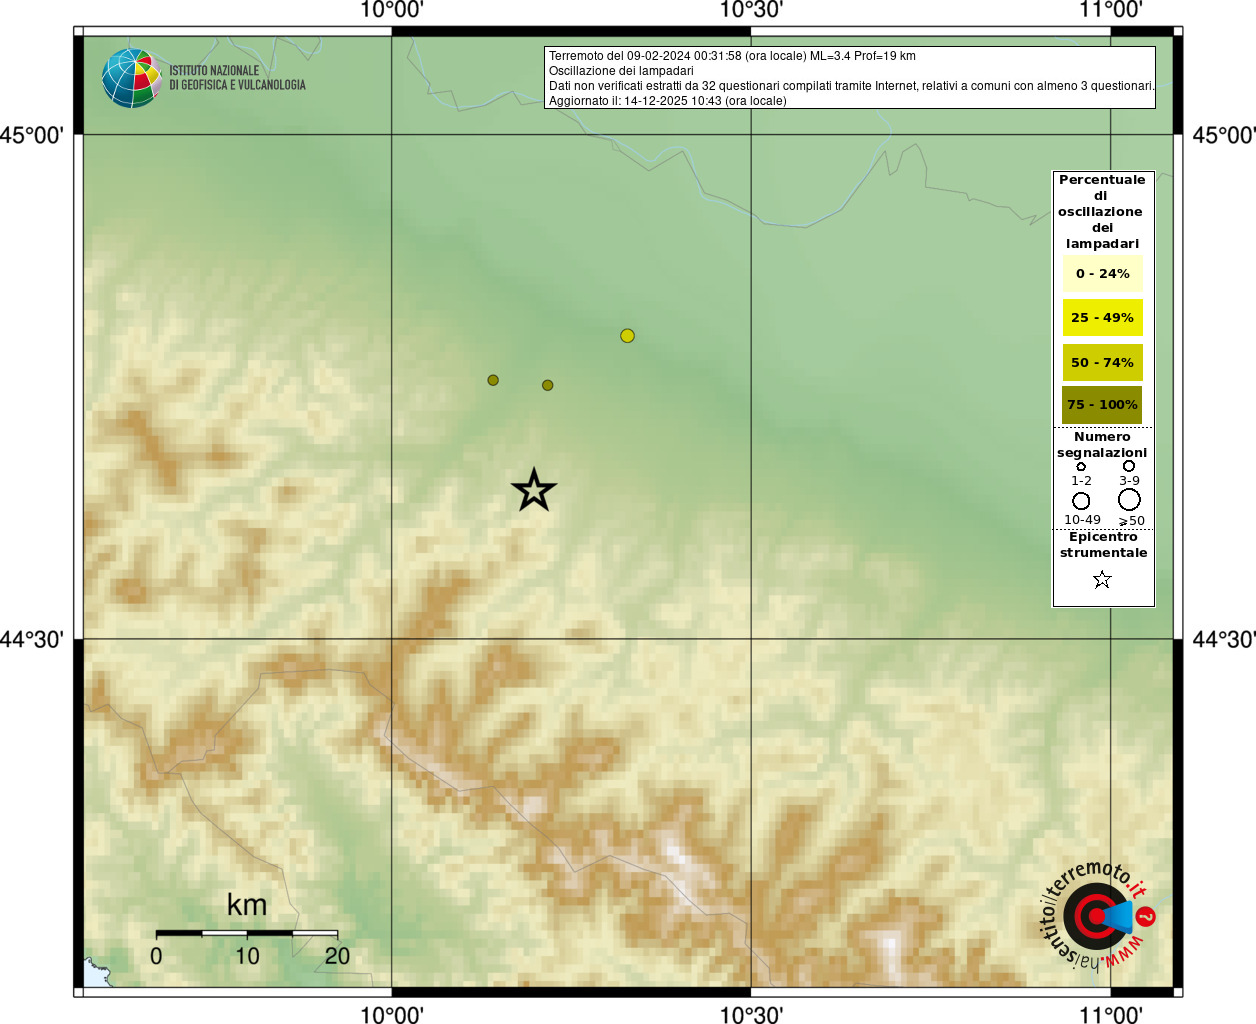Click the 1-2 reports legend circle
This screenshot has height=1024, width=1256.
pyautogui.click(x=1081, y=466)
